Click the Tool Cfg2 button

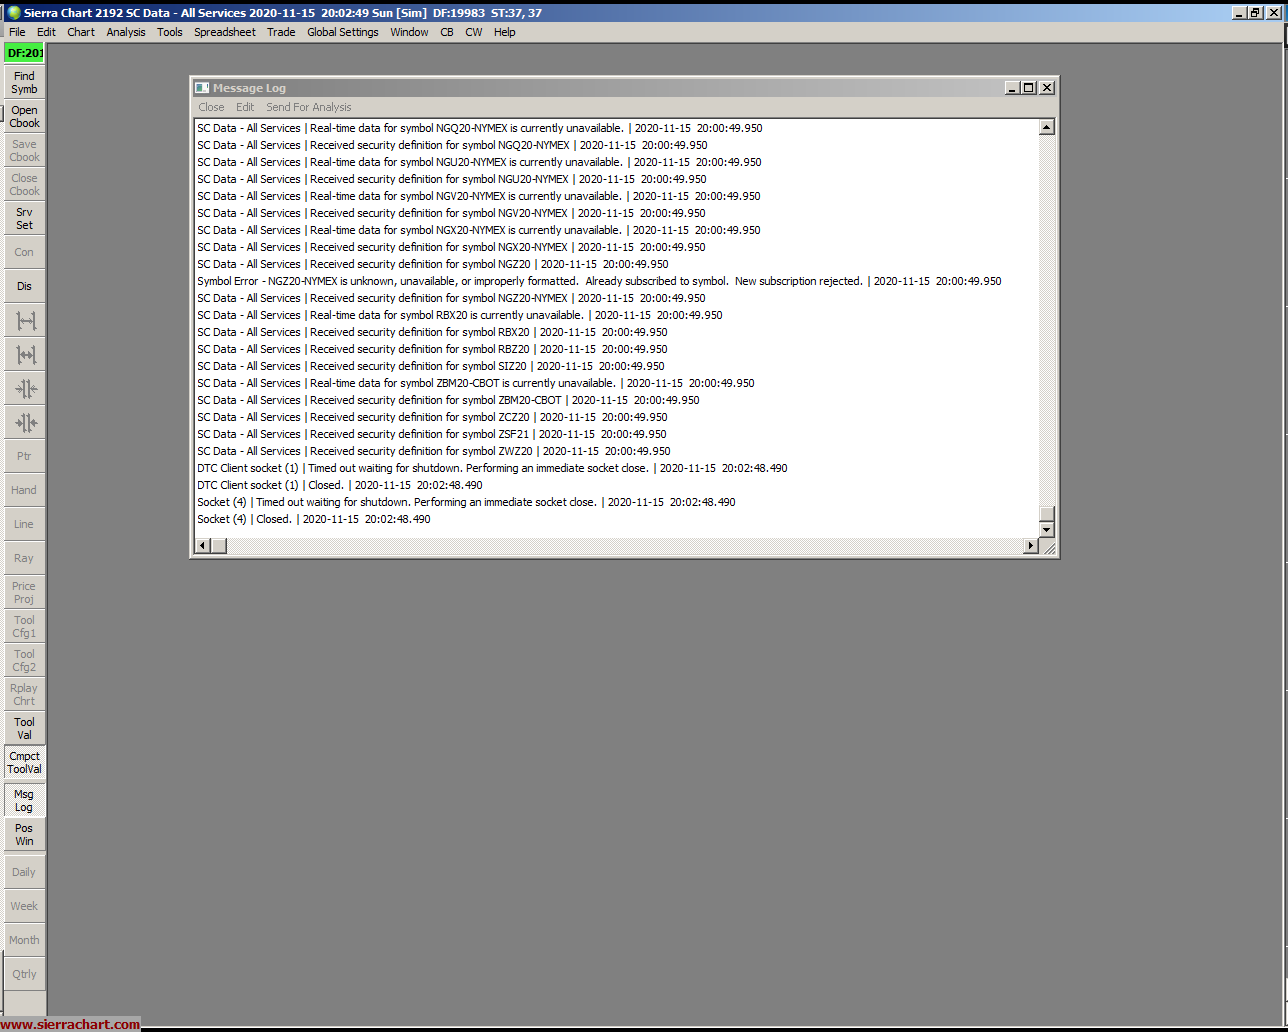pyautogui.click(x=24, y=660)
